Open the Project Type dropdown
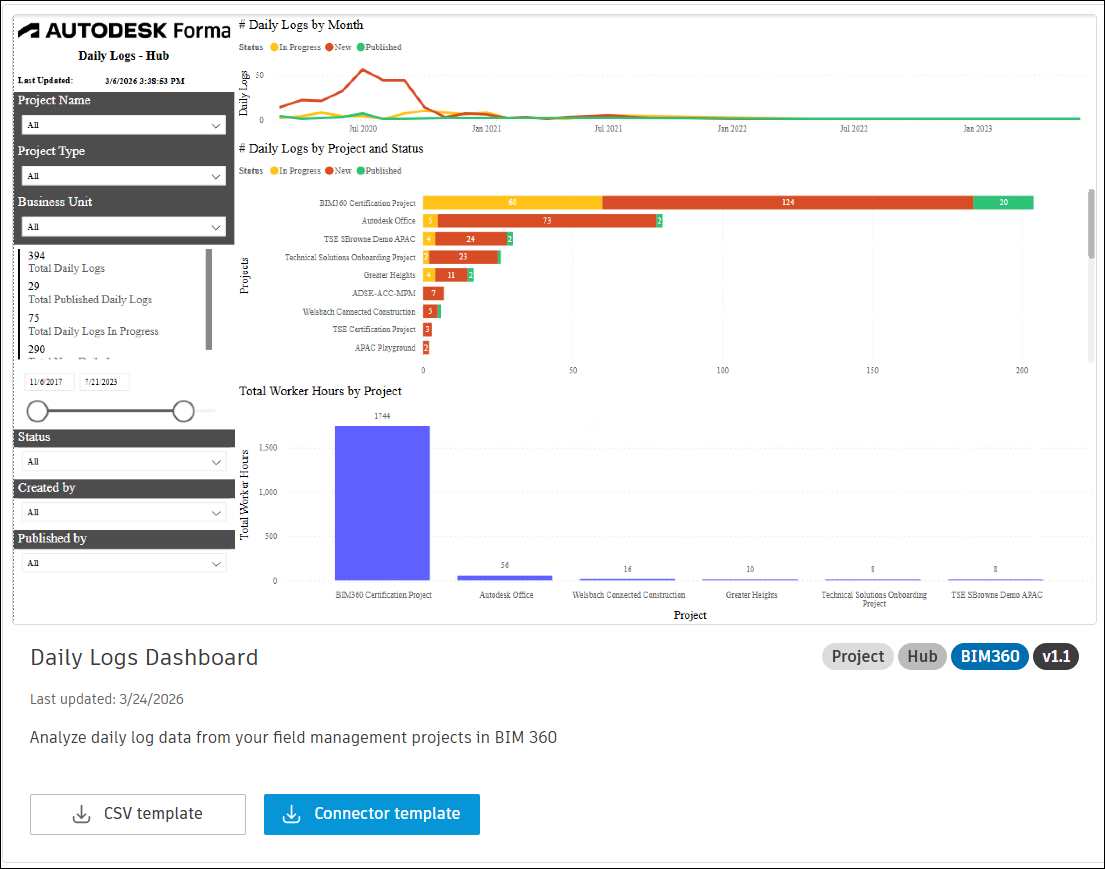 tap(124, 175)
